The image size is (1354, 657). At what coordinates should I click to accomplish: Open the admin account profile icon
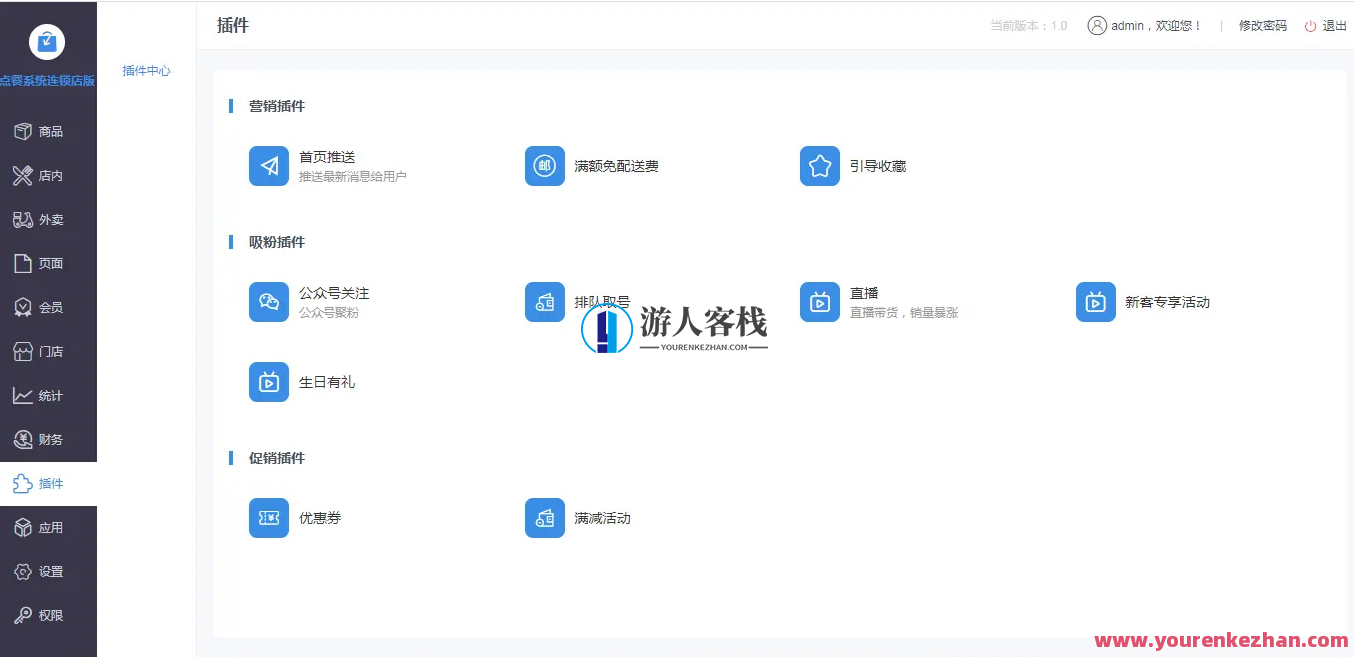(1097, 25)
